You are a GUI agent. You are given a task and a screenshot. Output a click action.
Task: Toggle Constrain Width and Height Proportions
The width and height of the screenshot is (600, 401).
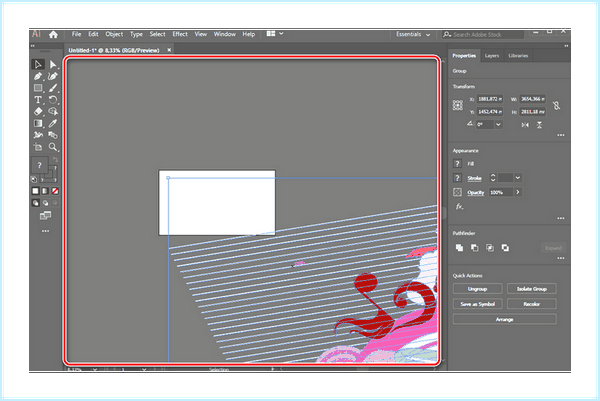coord(556,105)
